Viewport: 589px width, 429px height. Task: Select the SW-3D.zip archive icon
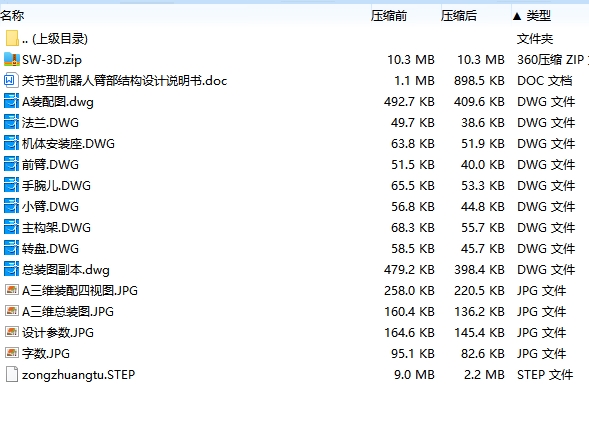(x=12, y=59)
